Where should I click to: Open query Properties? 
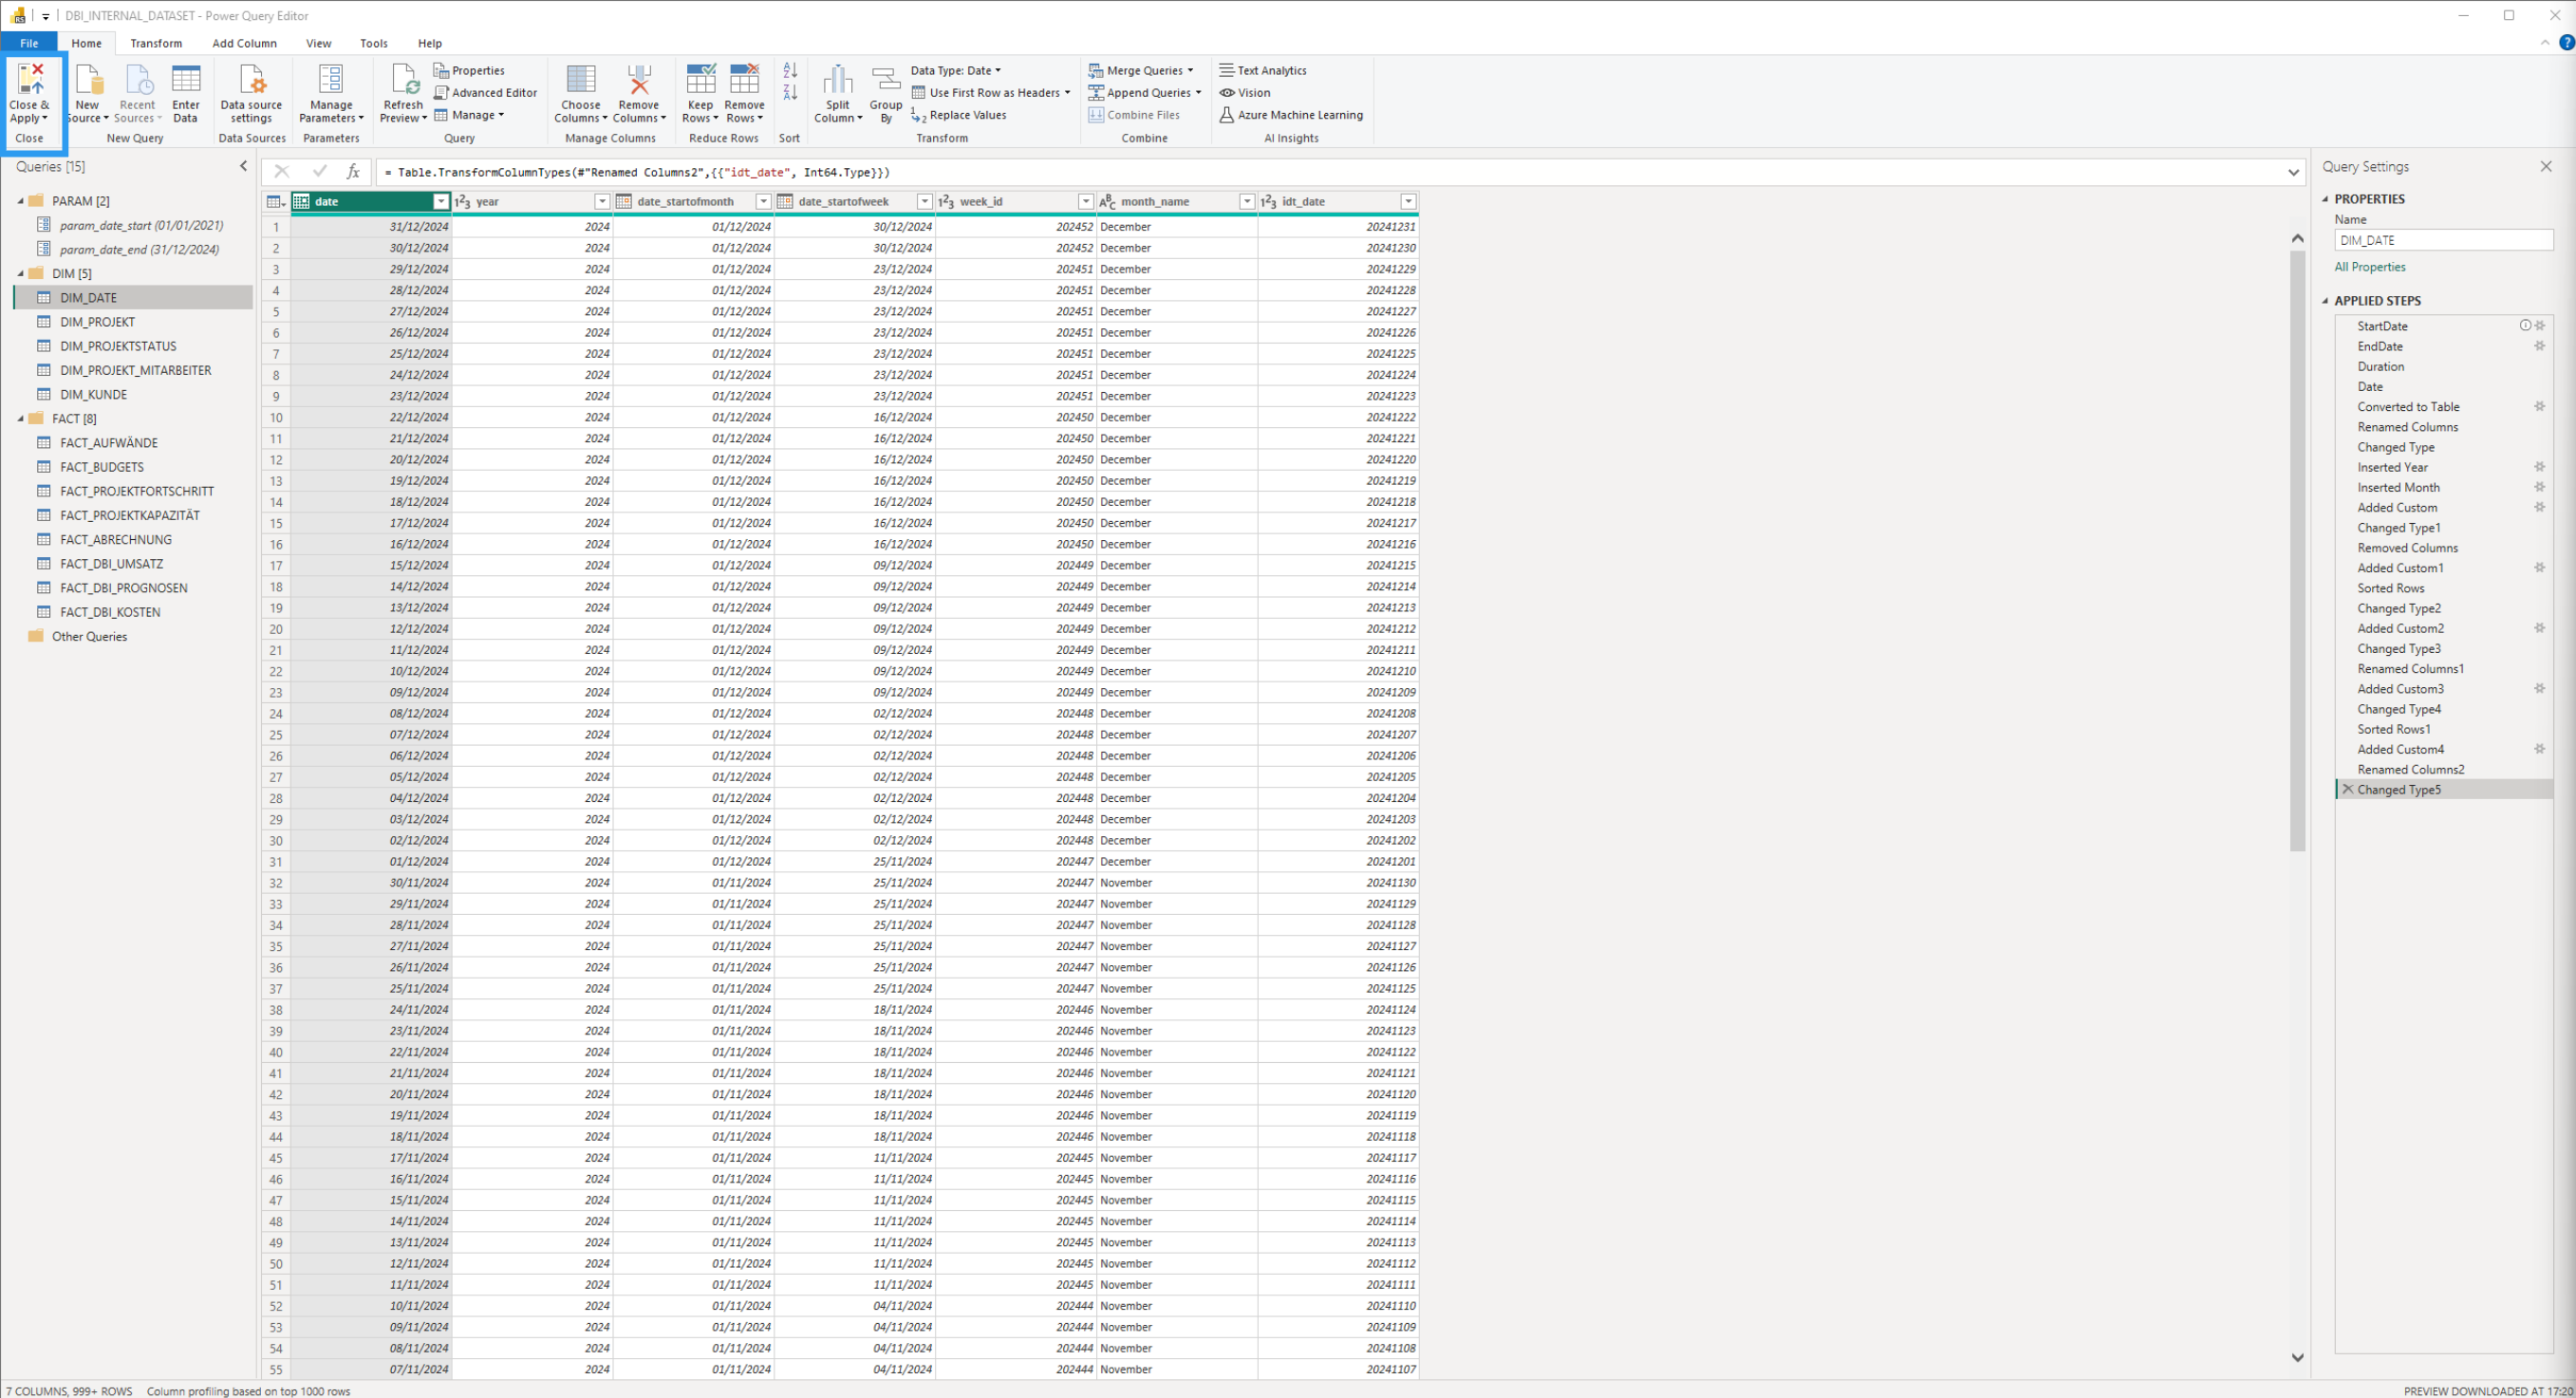pyautogui.click(x=469, y=70)
